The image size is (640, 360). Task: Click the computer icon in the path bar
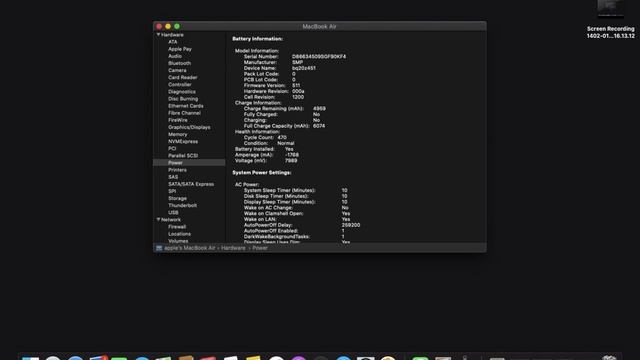(159, 248)
